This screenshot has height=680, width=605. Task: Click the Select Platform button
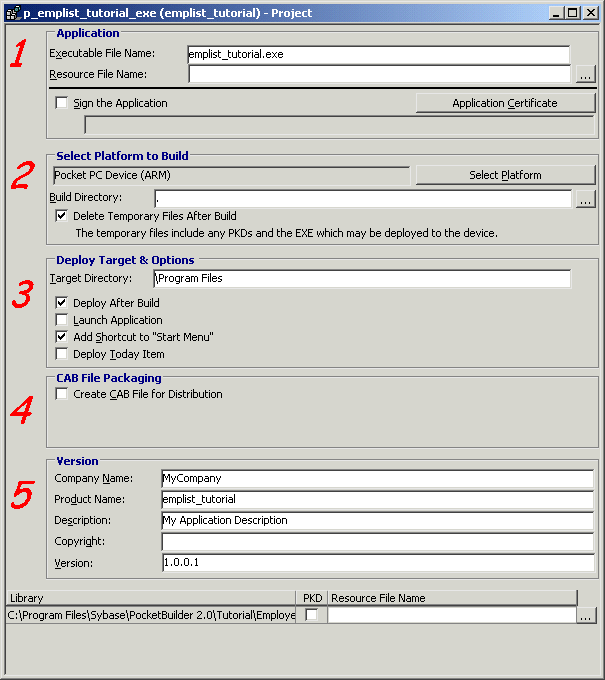505,175
